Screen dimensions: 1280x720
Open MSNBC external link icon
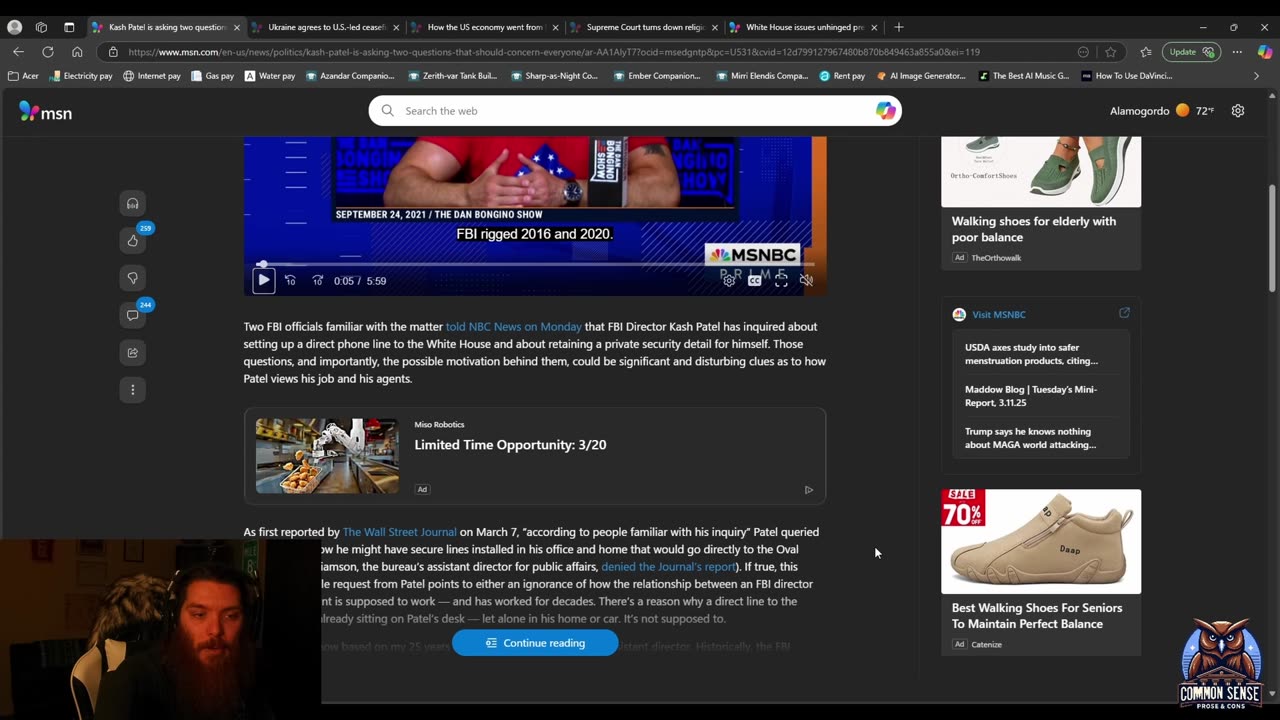point(1124,313)
